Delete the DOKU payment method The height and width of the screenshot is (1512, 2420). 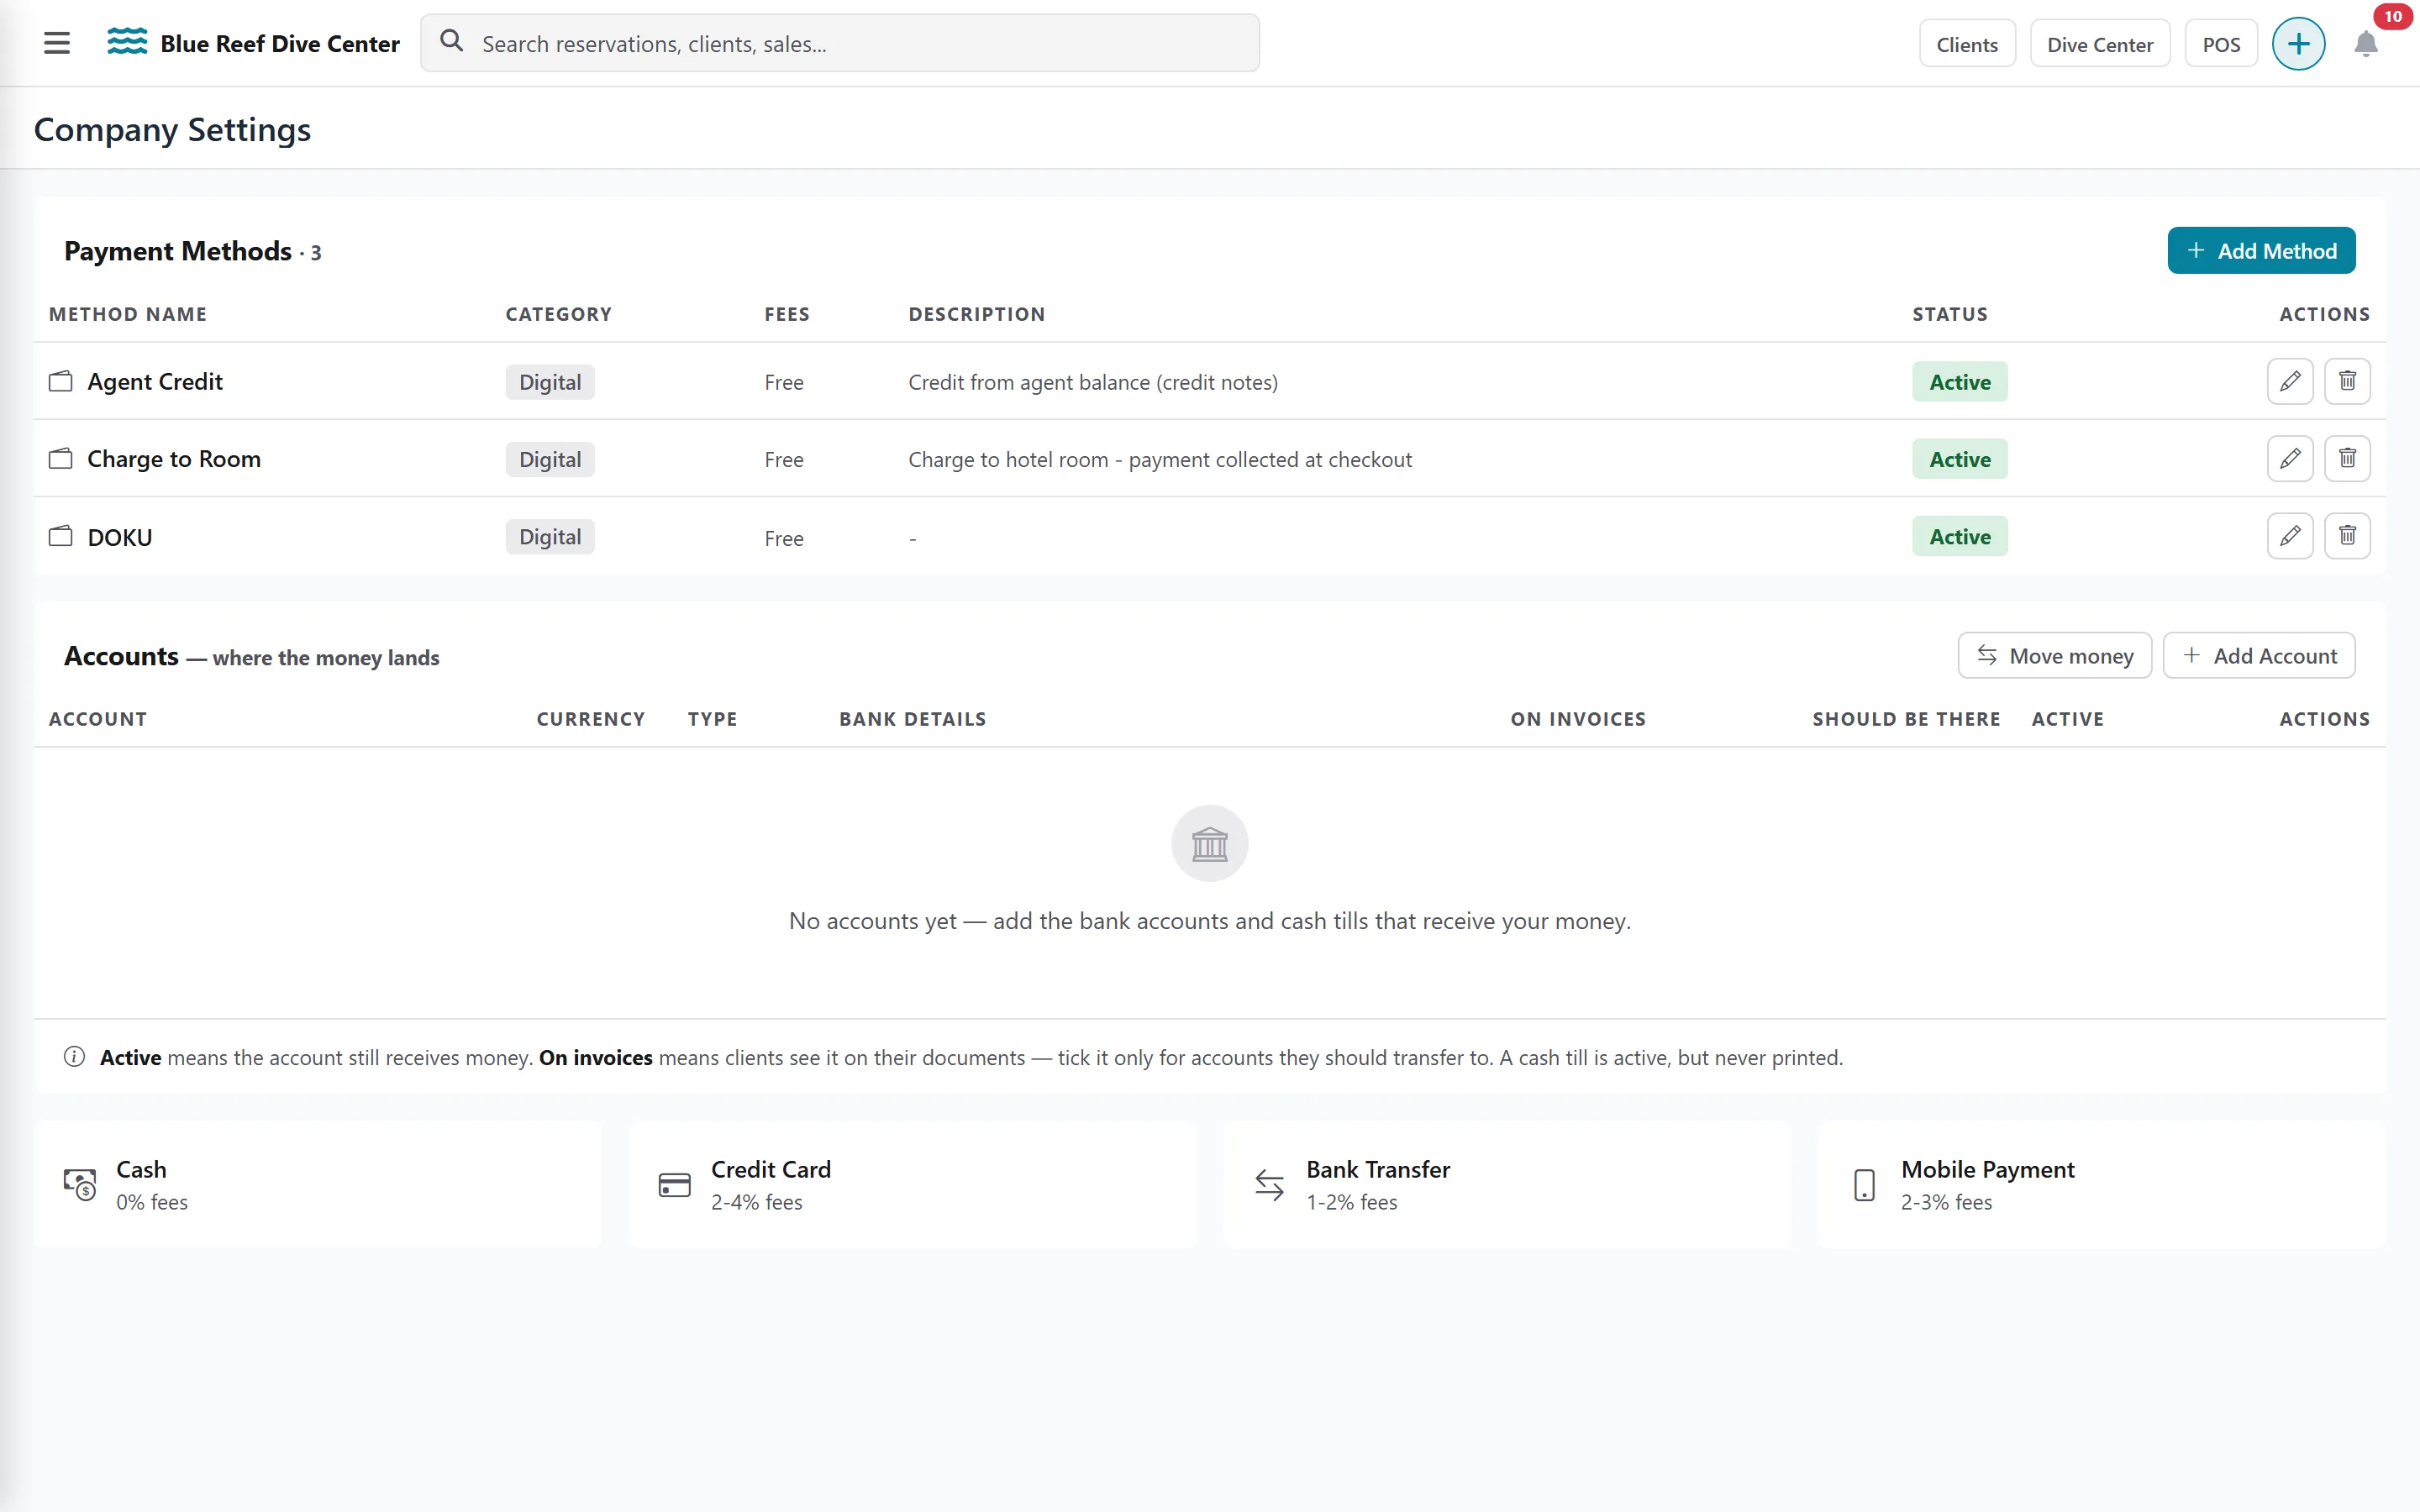tap(2347, 536)
